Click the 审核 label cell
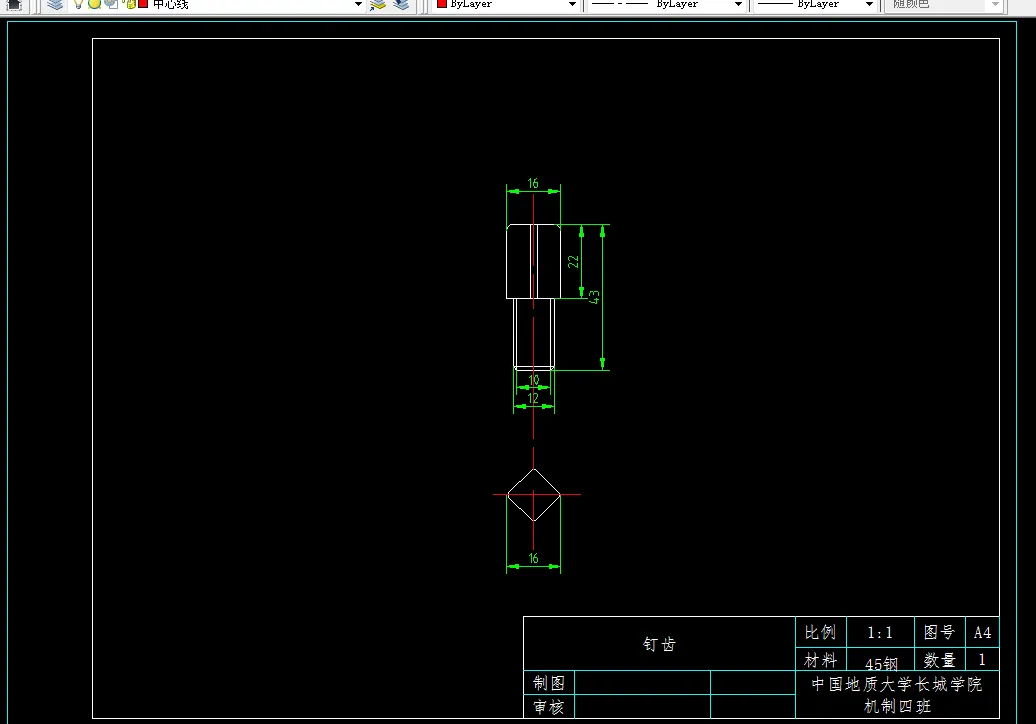 pos(548,707)
